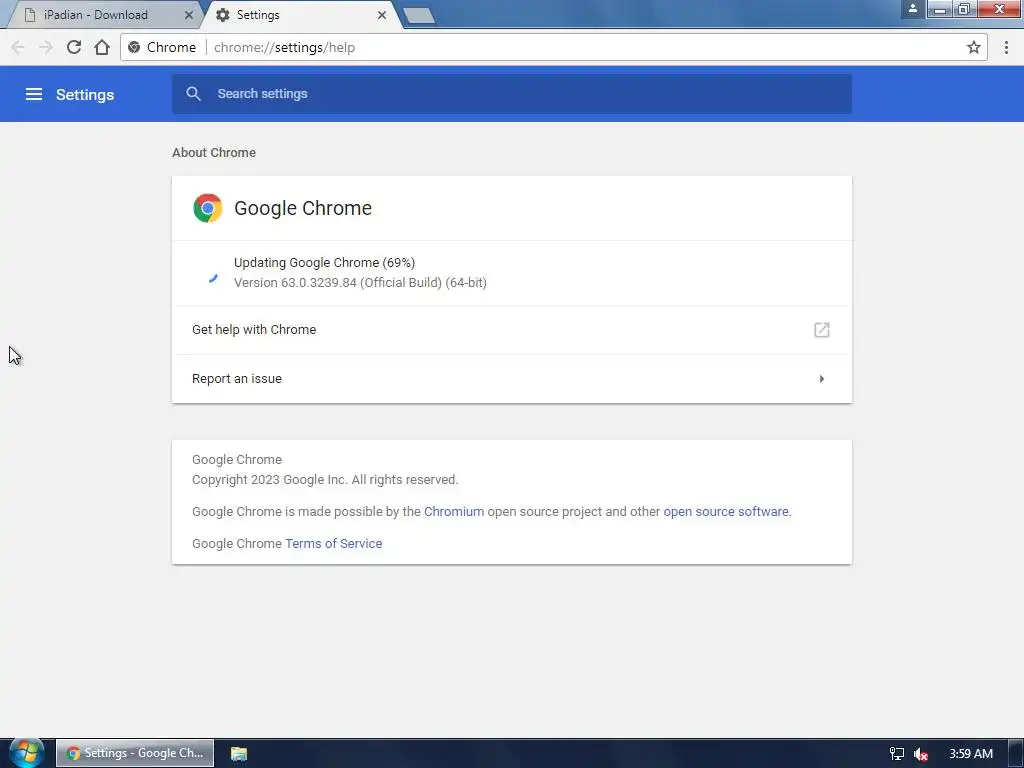Open the Windows Start button
This screenshot has width=1024, height=768.
[x=26, y=752]
